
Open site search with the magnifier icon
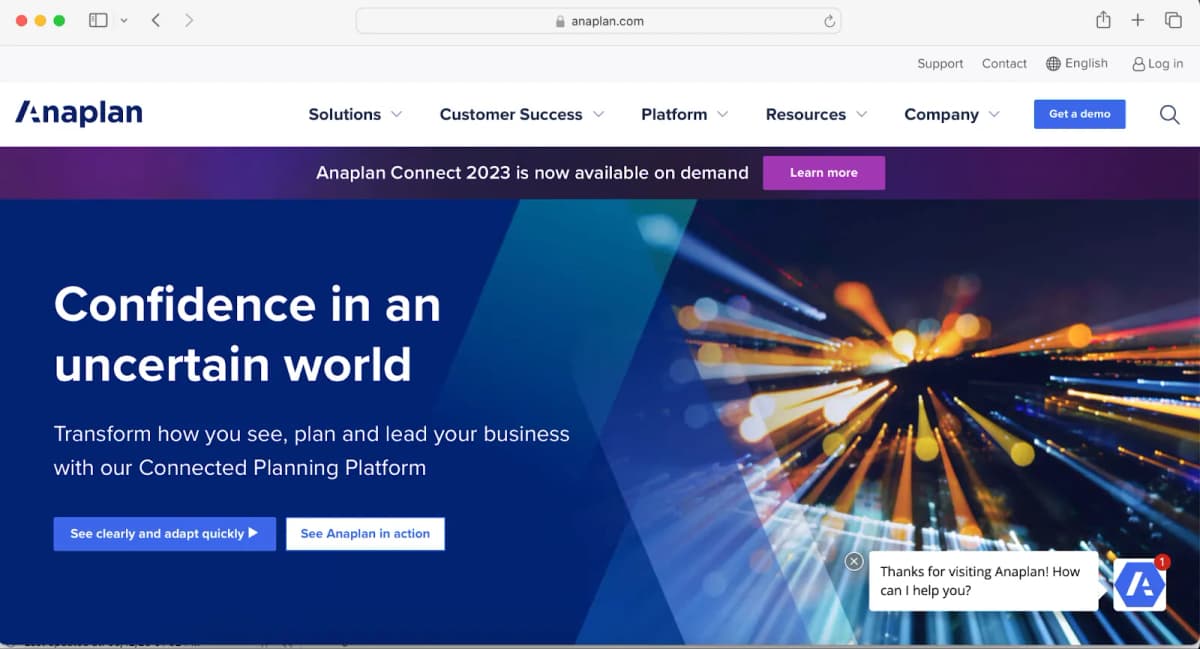click(x=1169, y=114)
